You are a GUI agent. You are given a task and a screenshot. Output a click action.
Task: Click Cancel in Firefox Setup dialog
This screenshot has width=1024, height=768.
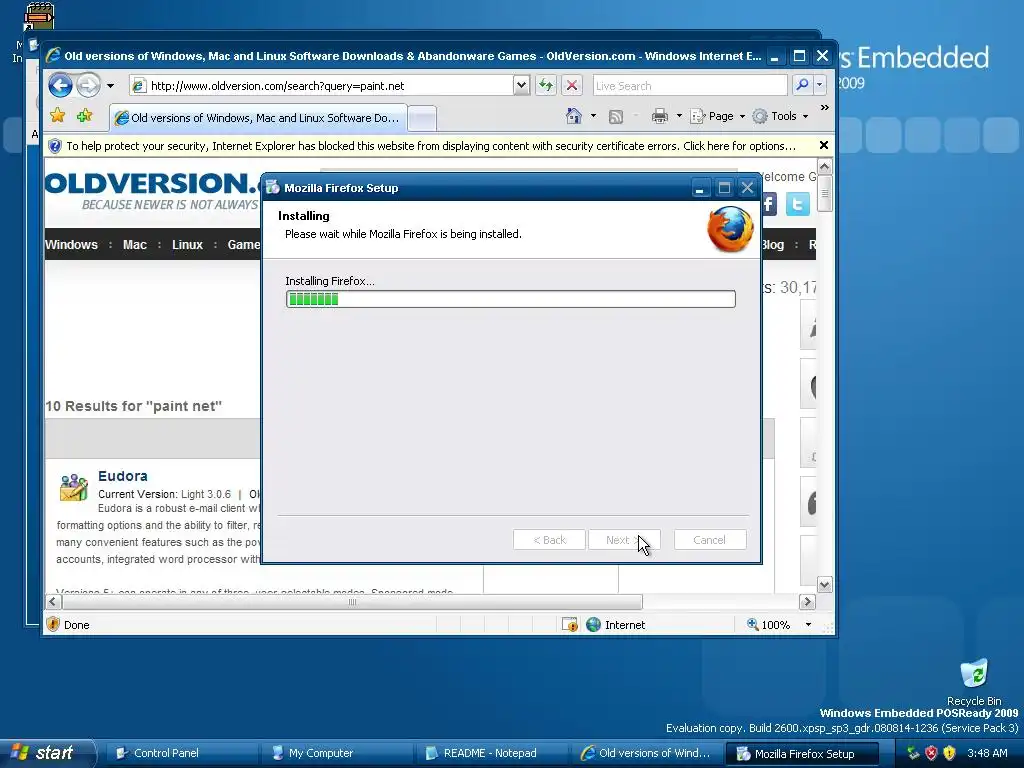[x=710, y=540]
